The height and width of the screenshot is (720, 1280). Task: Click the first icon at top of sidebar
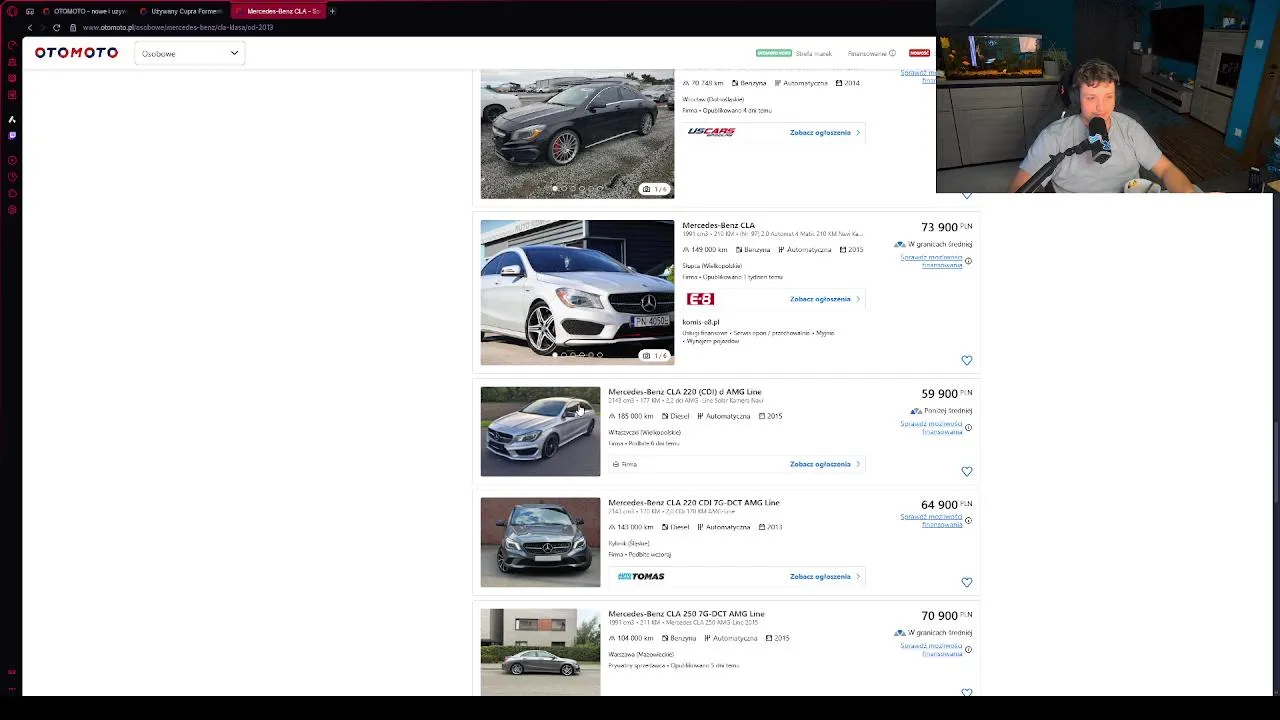[x=12, y=45]
